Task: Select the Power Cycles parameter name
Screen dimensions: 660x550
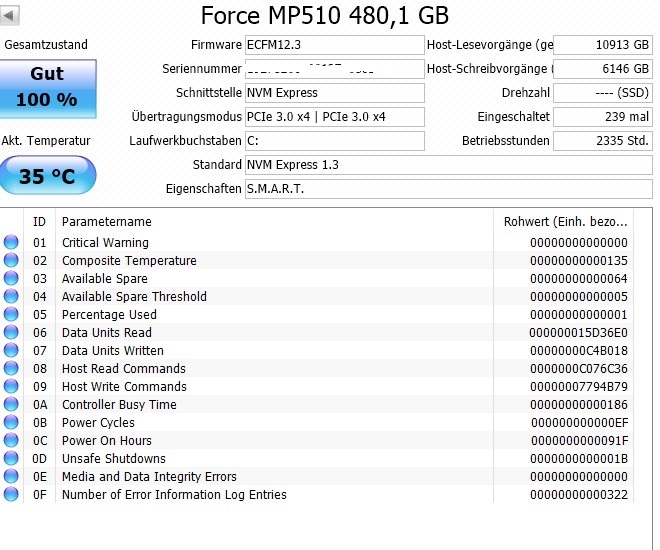Action: click(x=98, y=422)
